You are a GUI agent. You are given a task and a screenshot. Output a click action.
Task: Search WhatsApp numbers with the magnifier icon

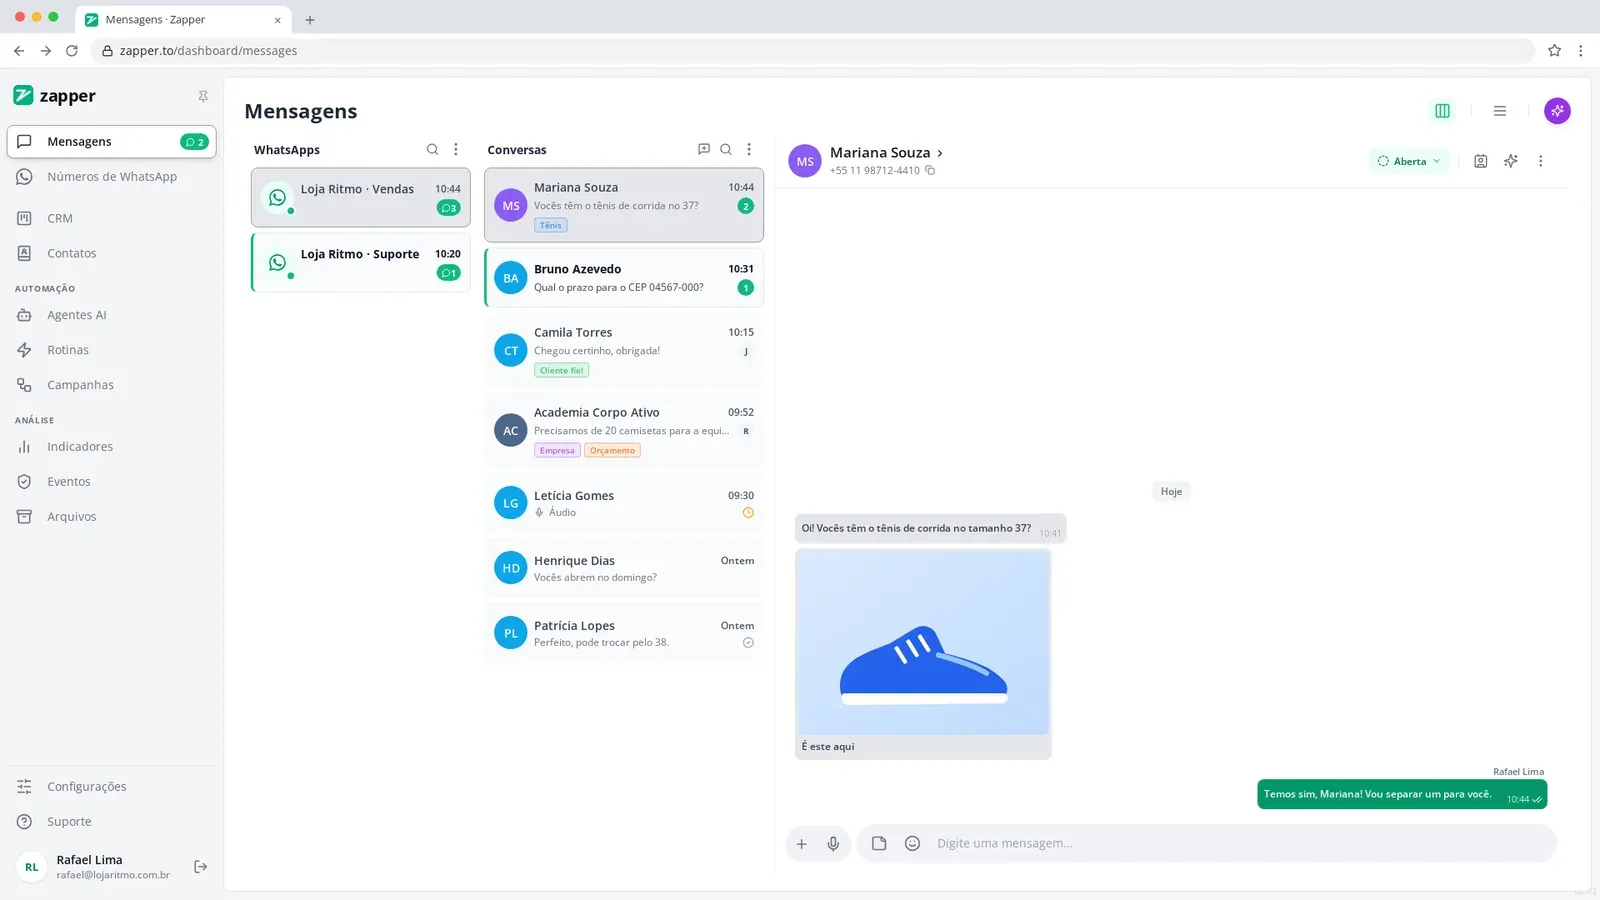[x=432, y=149]
